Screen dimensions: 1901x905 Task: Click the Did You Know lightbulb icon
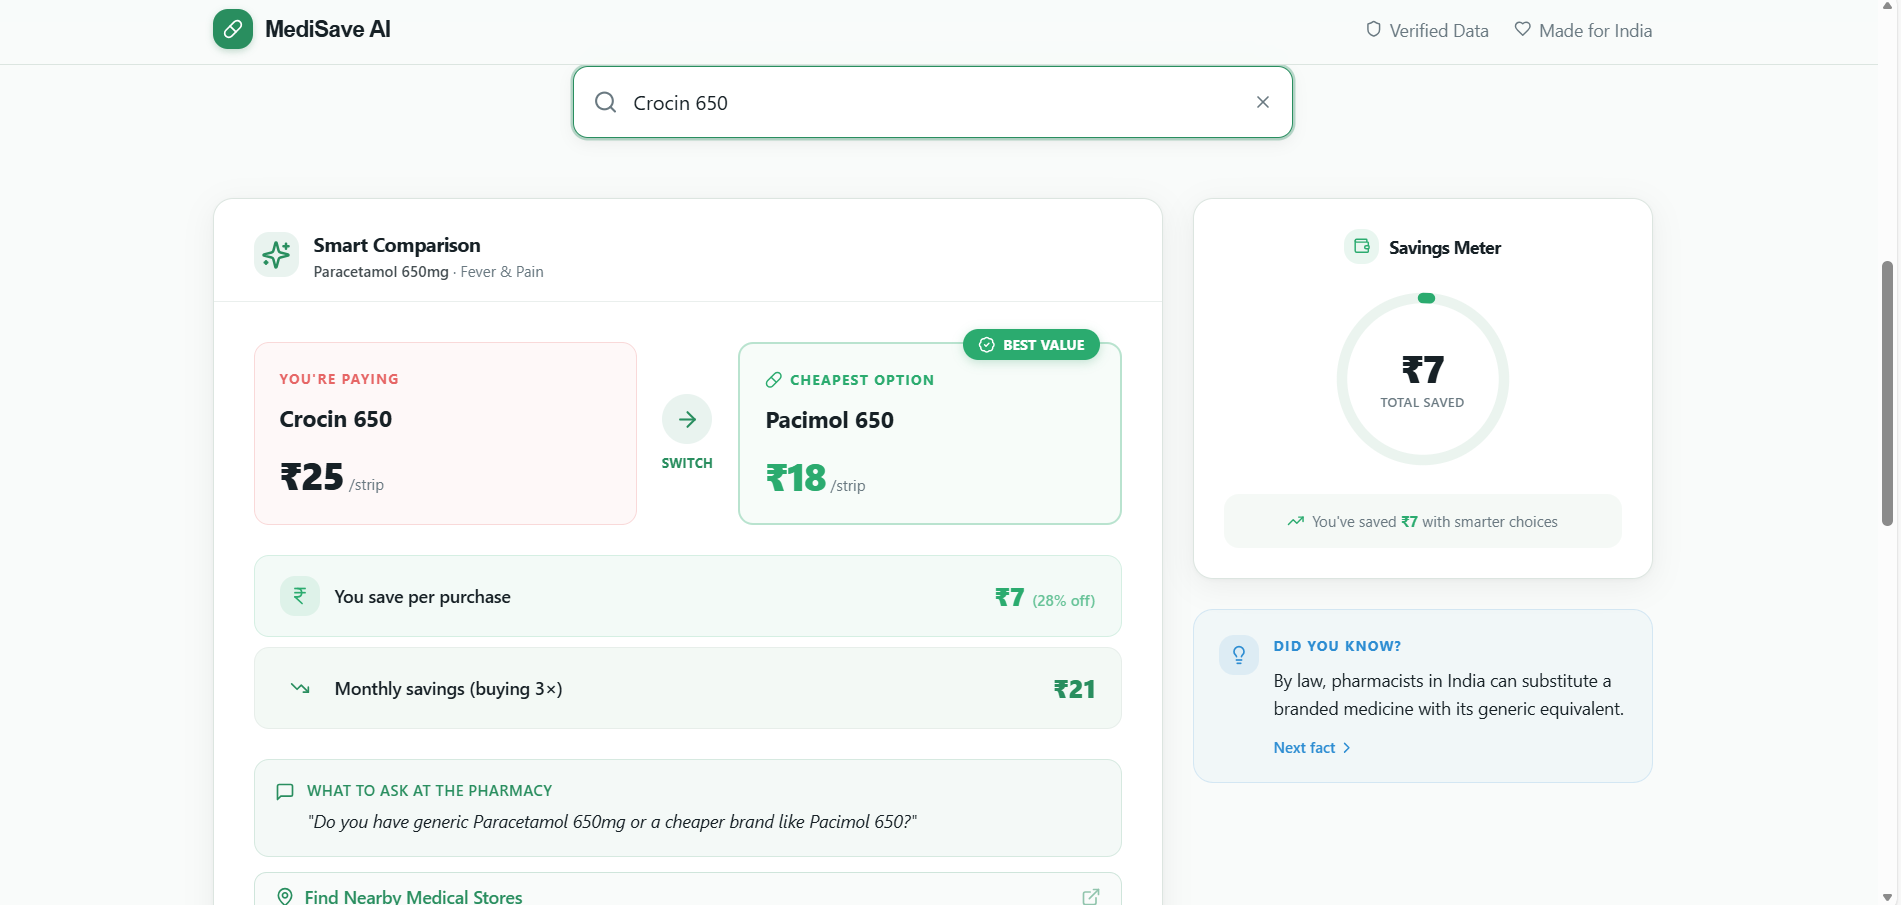1239,655
